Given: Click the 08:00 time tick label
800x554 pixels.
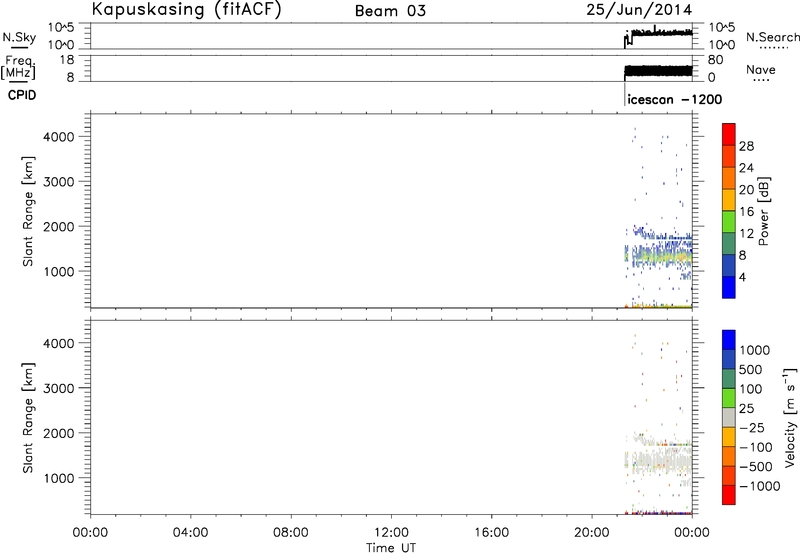Looking at the screenshot, I should coord(290,533).
